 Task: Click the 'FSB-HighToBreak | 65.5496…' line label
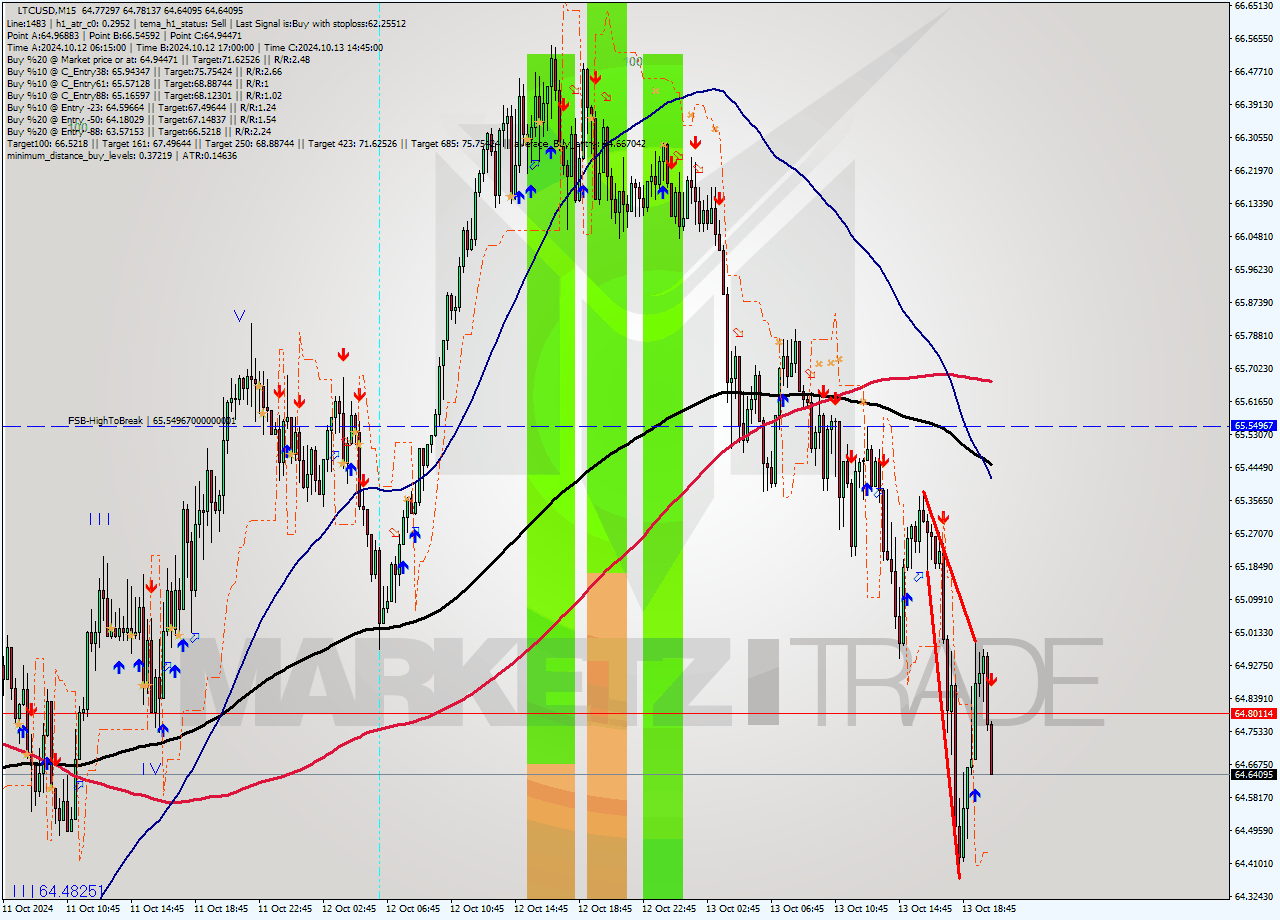(x=152, y=421)
